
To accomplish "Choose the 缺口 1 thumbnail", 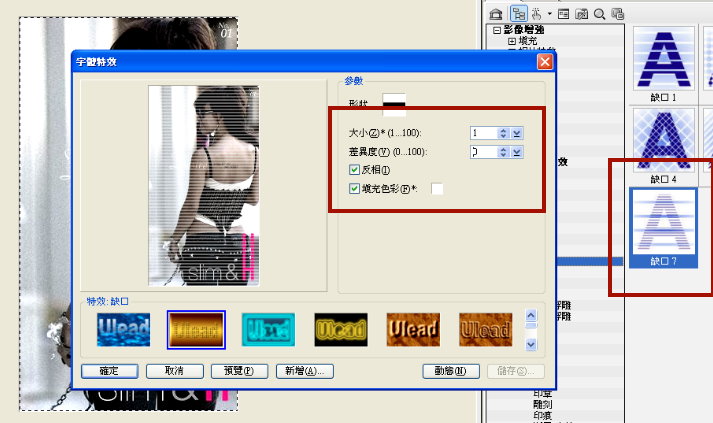I will click(x=664, y=59).
